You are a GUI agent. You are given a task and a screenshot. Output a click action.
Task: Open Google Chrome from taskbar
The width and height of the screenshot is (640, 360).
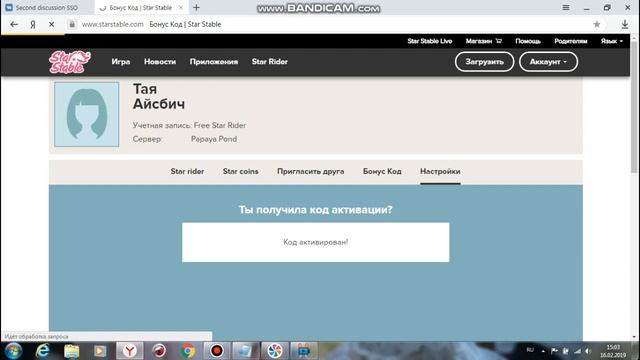(x=188, y=351)
